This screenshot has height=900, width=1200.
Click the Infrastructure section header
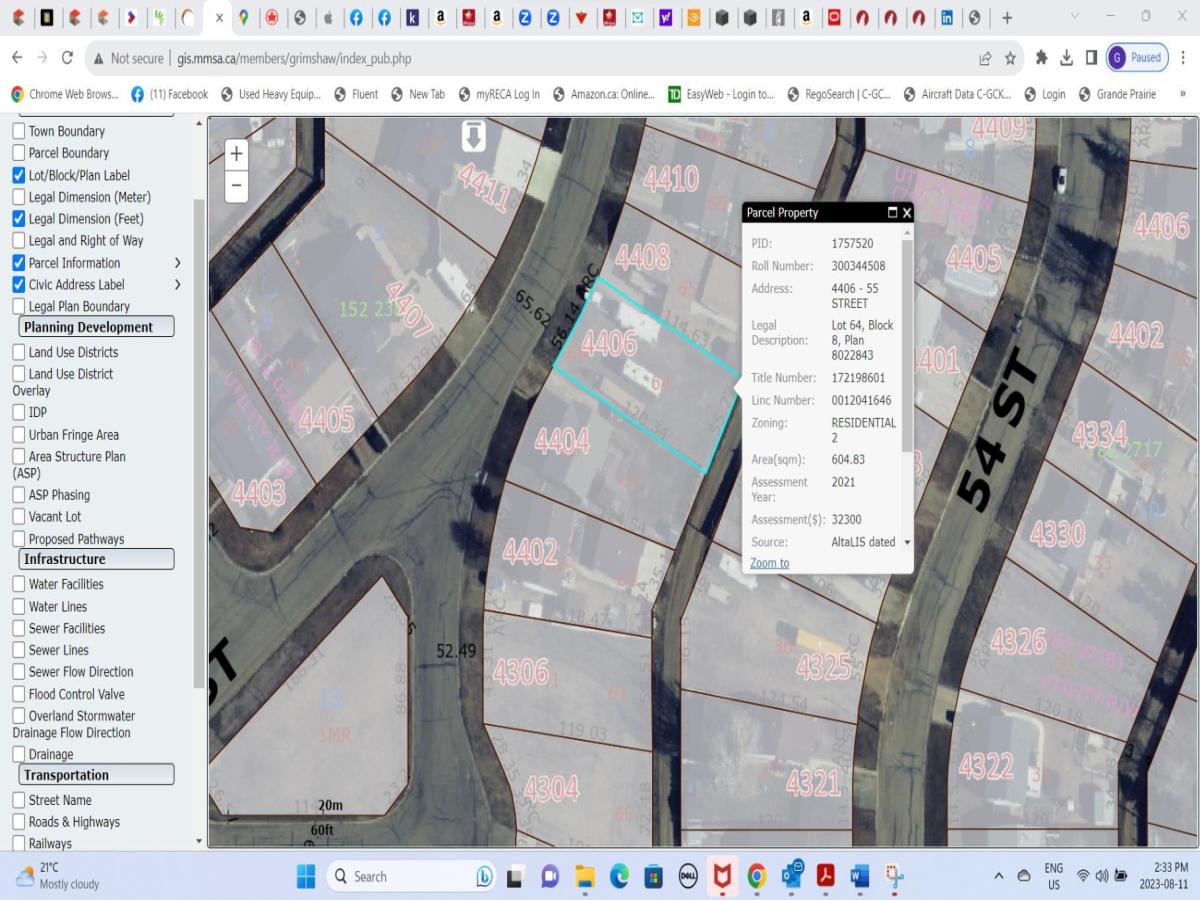(x=96, y=559)
